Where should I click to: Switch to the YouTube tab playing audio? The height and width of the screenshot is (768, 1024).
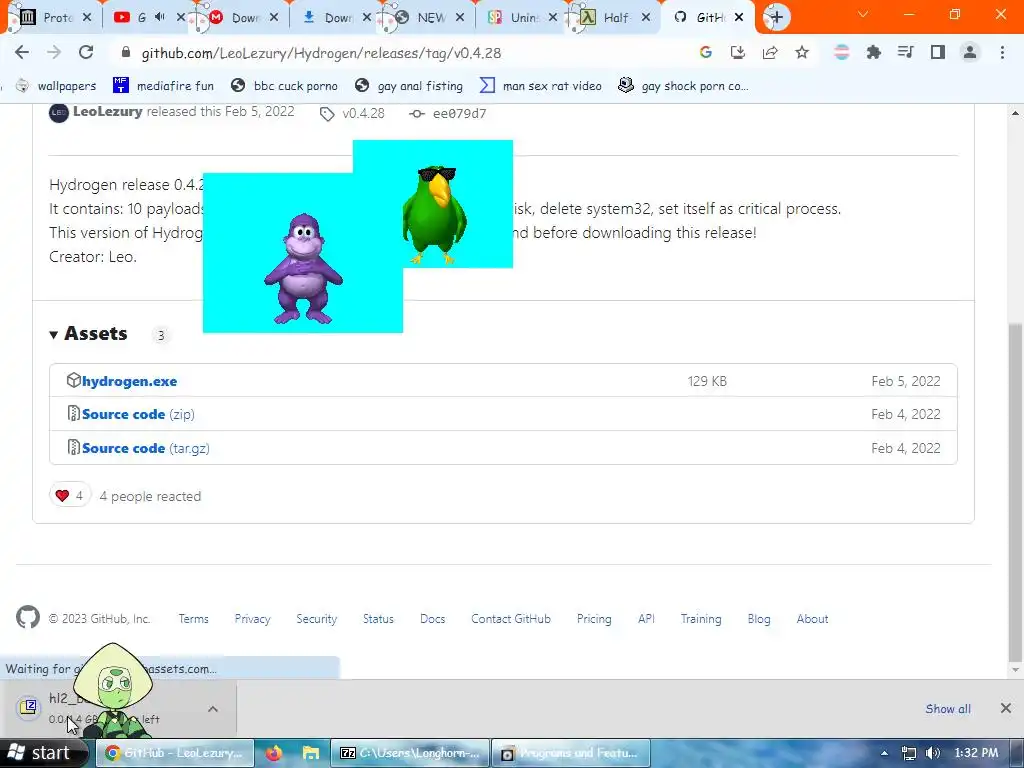(x=149, y=18)
